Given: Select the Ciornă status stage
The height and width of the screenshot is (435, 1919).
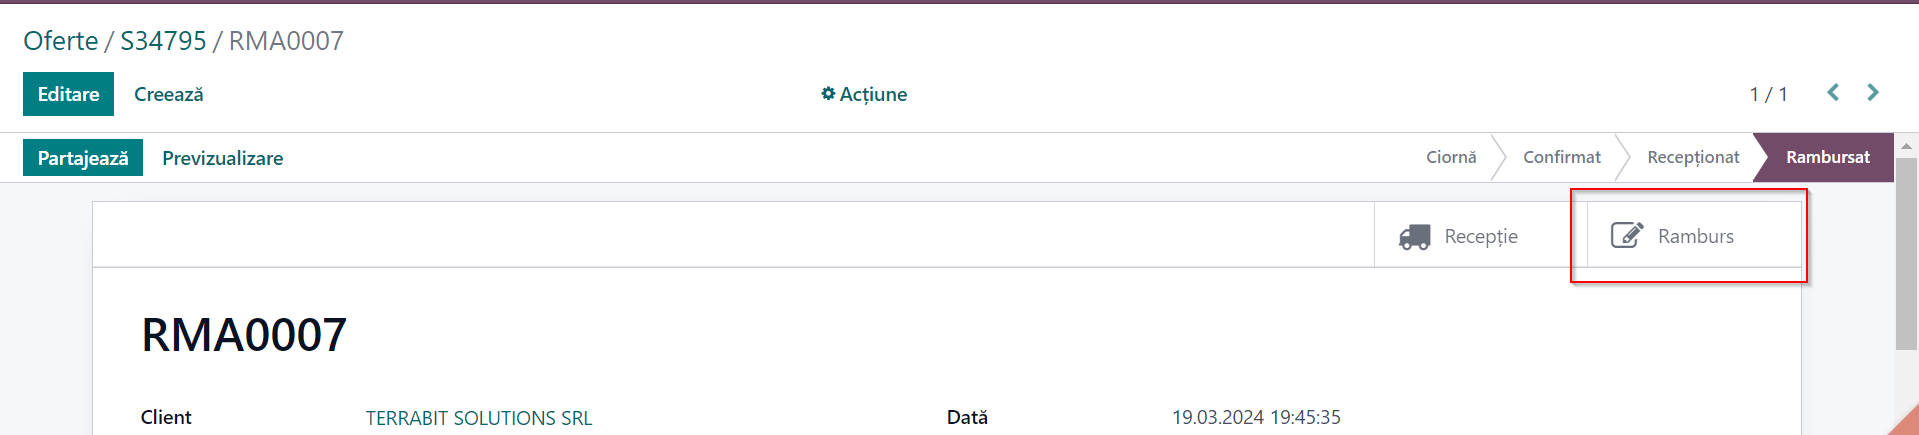Looking at the screenshot, I should click(1451, 157).
